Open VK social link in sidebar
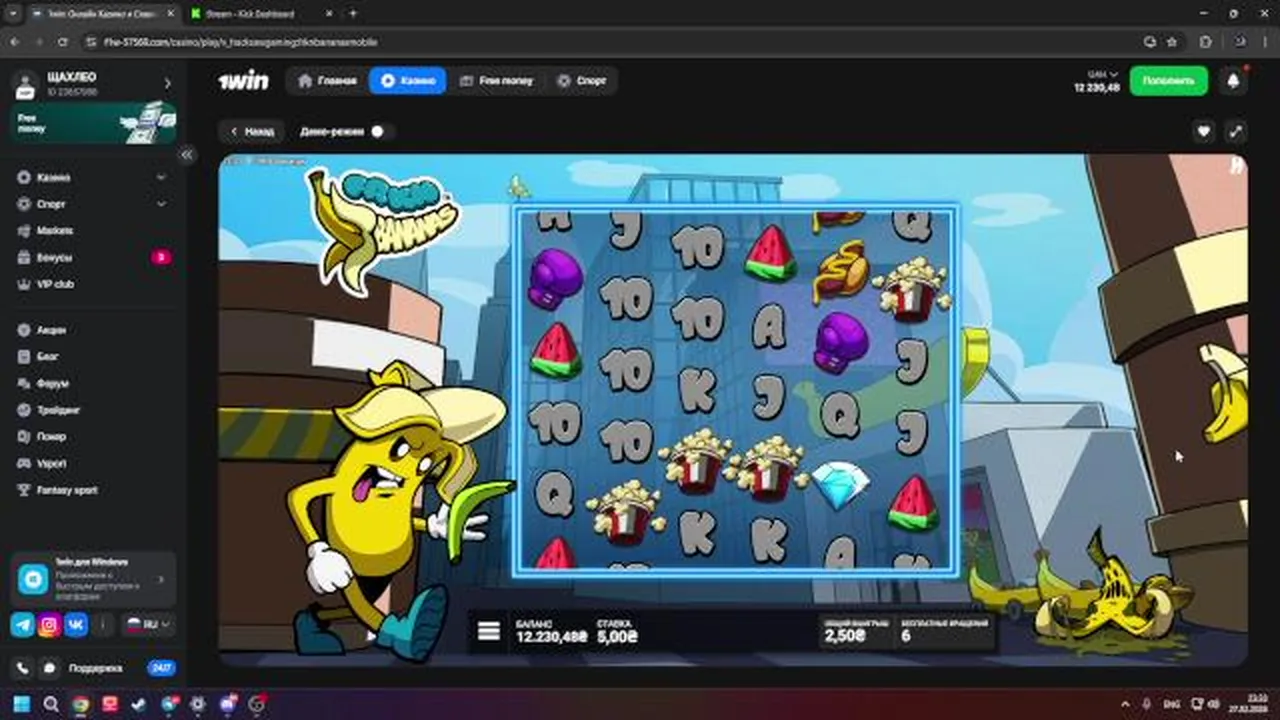The width and height of the screenshot is (1280, 720). [76, 624]
